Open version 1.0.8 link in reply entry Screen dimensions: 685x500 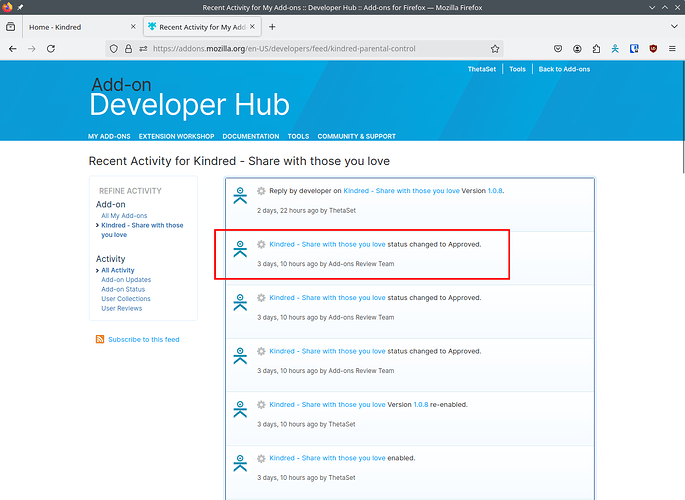495,191
